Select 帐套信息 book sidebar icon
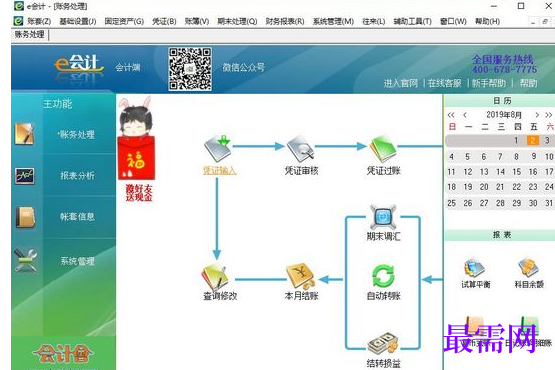Image resolution: width=555 pixels, height=370 pixels. coord(25,217)
